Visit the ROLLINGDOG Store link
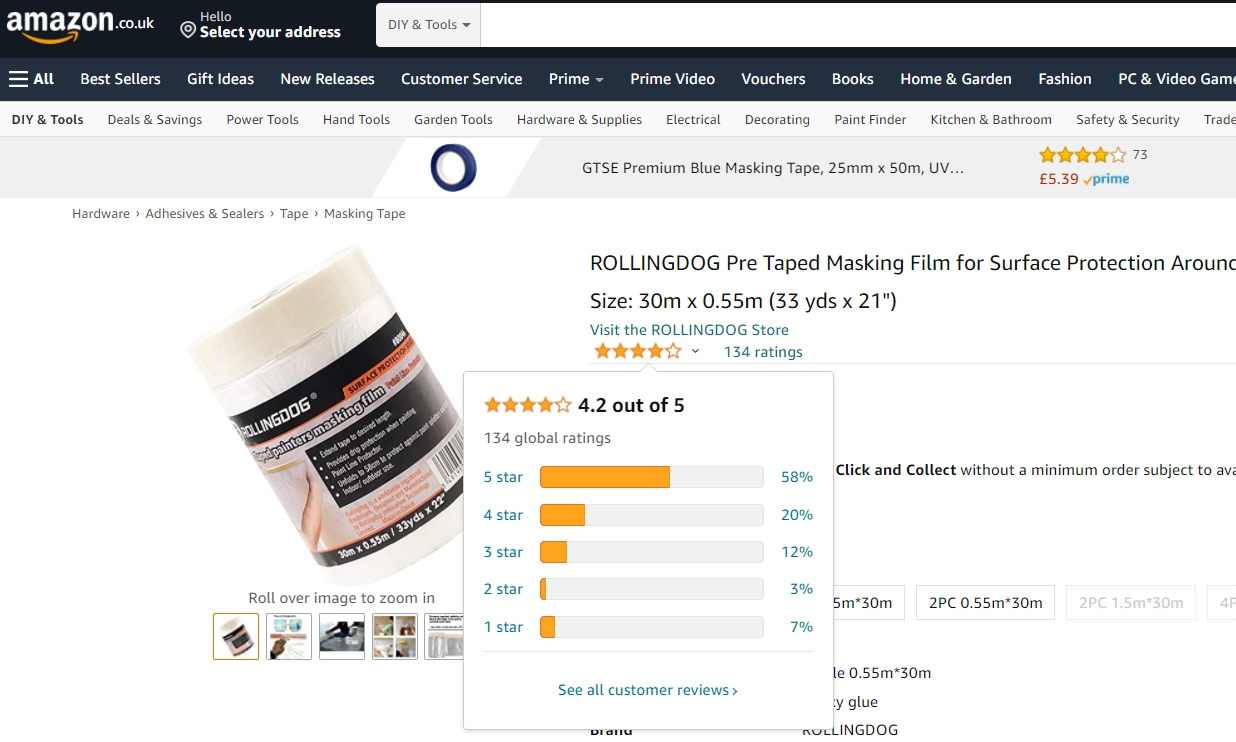This screenshot has width=1236, height=742. click(689, 330)
